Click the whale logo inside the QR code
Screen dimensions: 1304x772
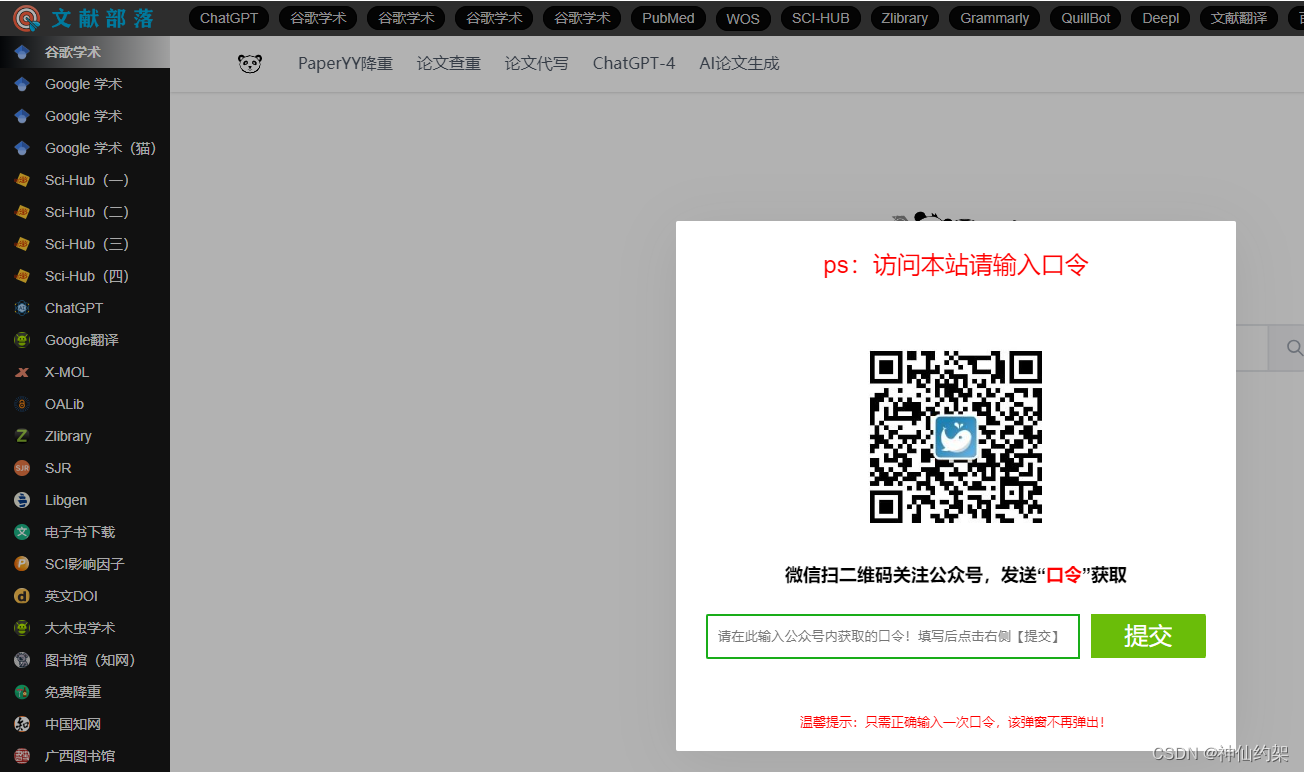click(x=956, y=437)
